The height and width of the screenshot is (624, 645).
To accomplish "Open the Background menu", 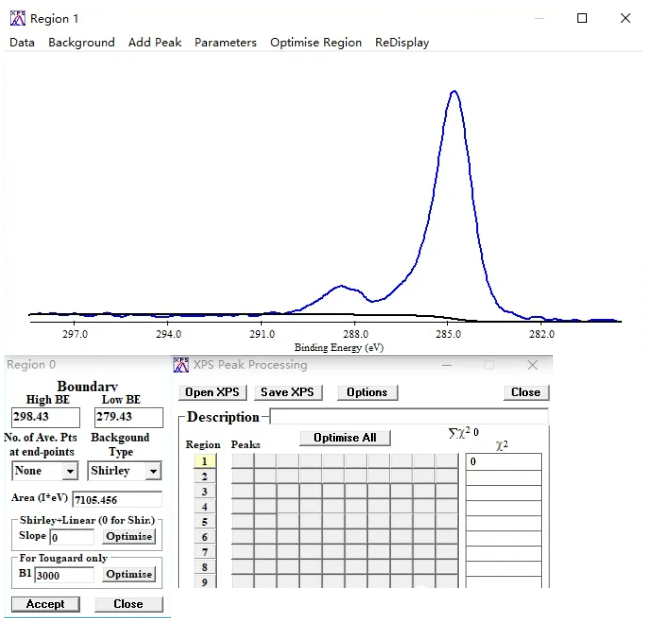I will click(81, 42).
